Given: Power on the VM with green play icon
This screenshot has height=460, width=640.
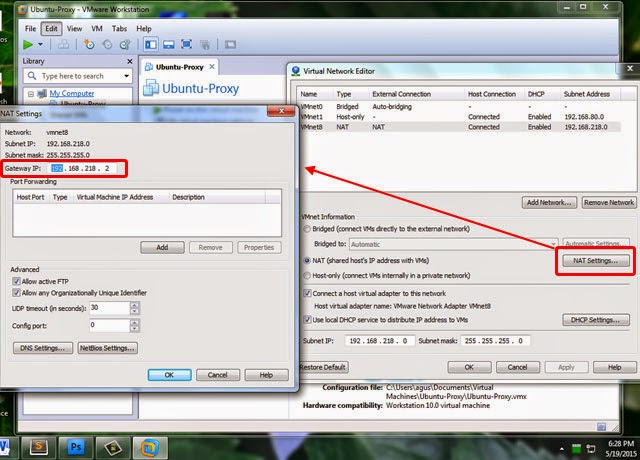Looking at the screenshot, I should click(28, 44).
